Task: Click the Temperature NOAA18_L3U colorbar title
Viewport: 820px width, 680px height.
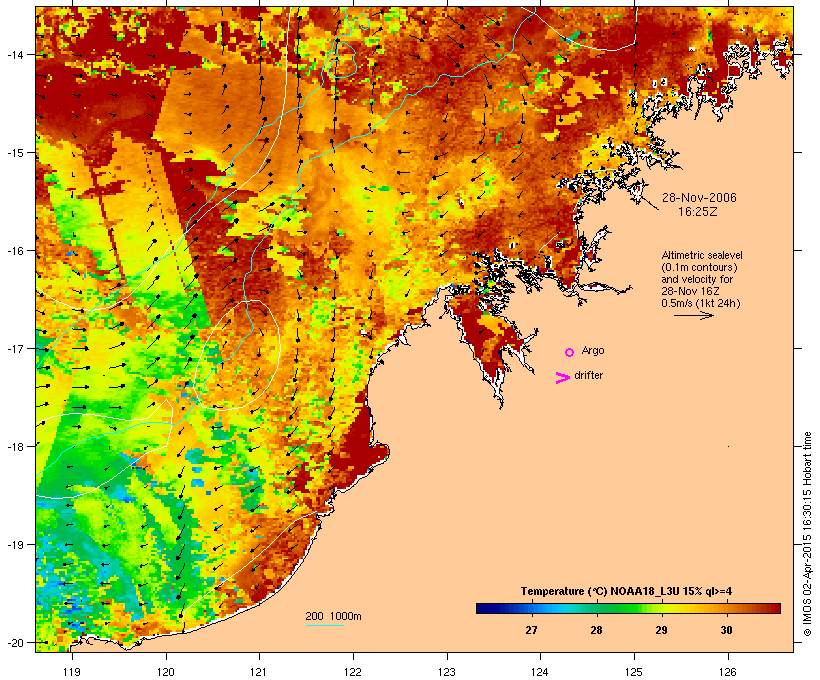Action: (x=626, y=591)
